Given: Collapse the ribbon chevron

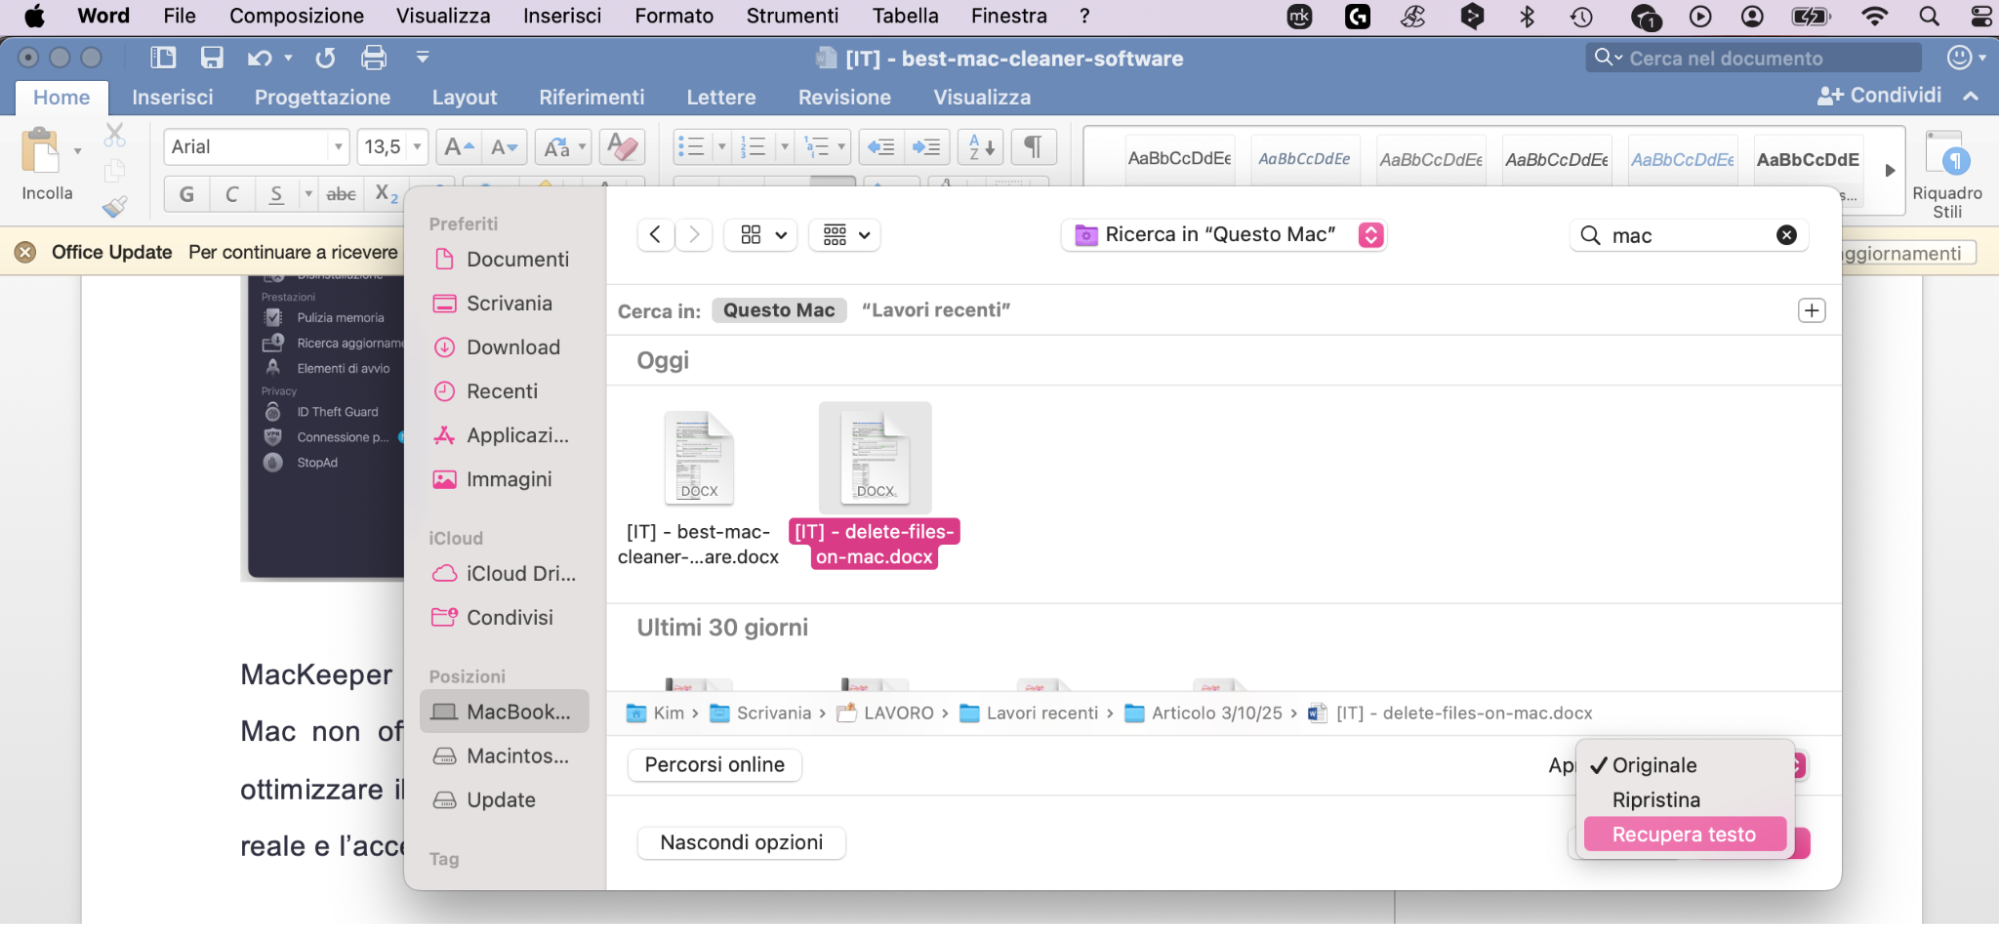Looking at the screenshot, I should (x=1971, y=96).
